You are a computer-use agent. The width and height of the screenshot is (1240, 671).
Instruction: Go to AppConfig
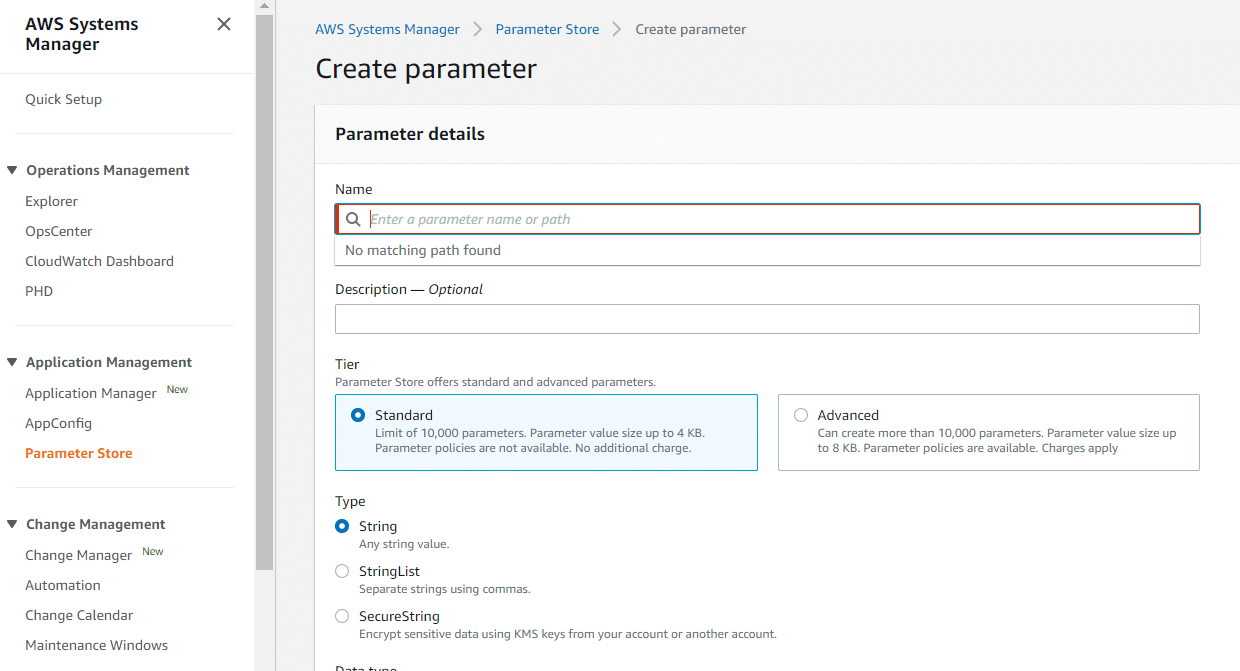59,423
